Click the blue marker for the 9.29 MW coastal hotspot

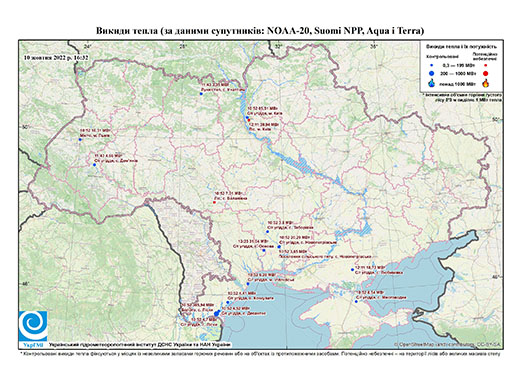248,284
